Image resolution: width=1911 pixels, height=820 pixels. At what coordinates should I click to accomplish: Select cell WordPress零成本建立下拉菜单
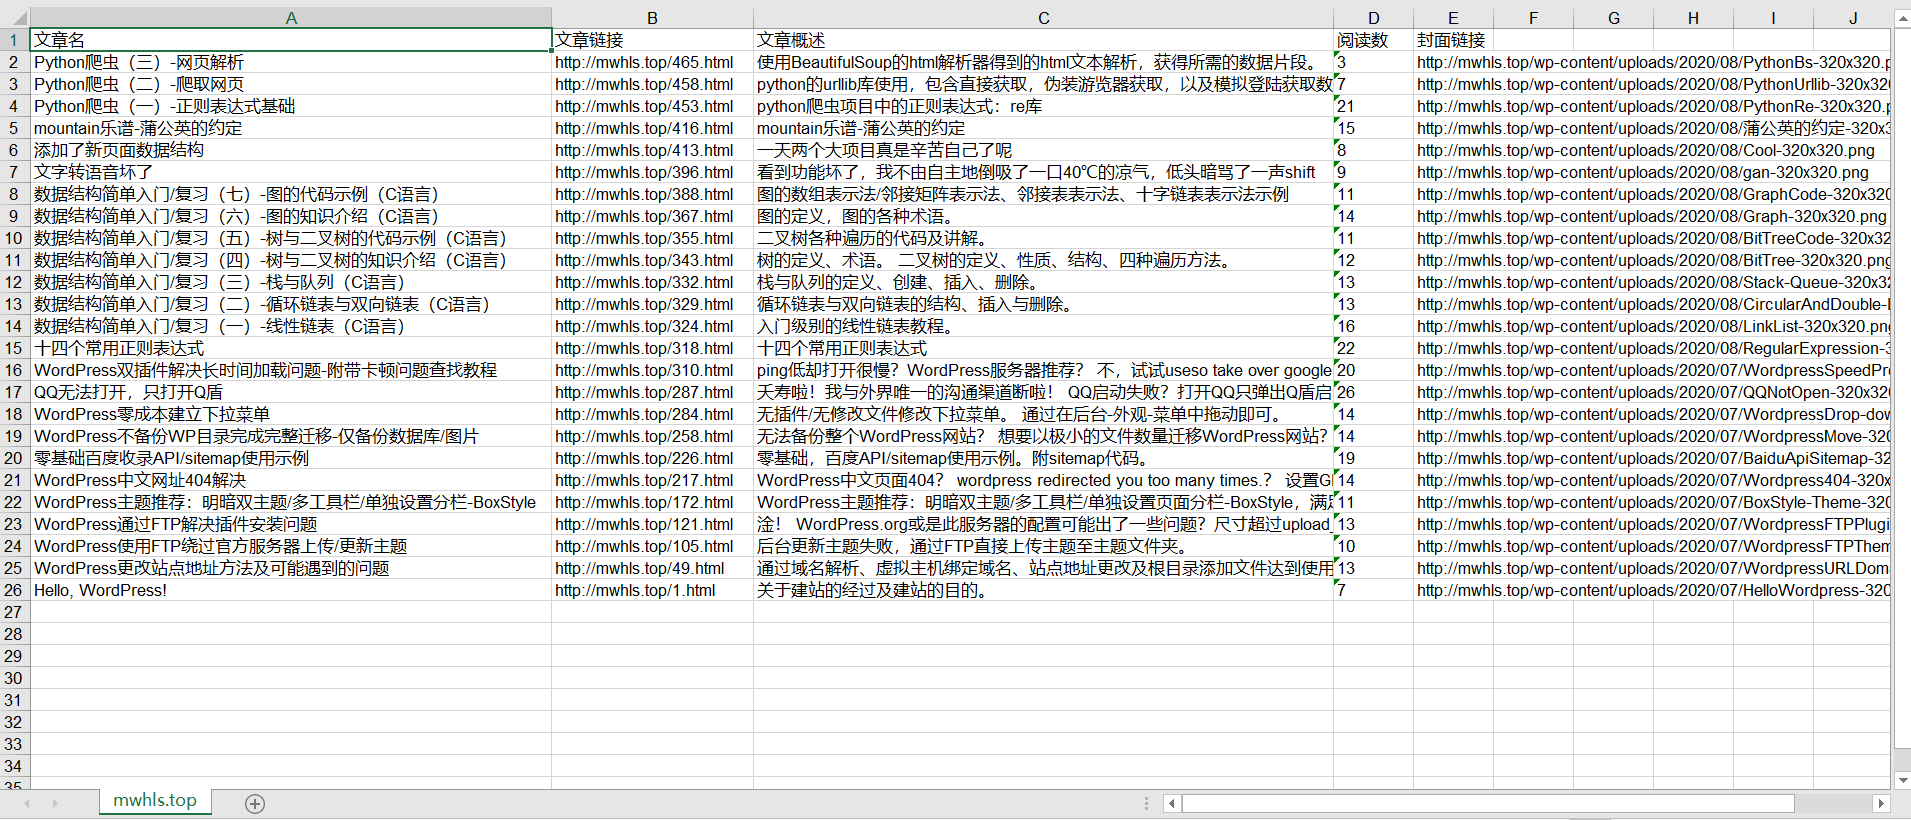click(x=291, y=414)
